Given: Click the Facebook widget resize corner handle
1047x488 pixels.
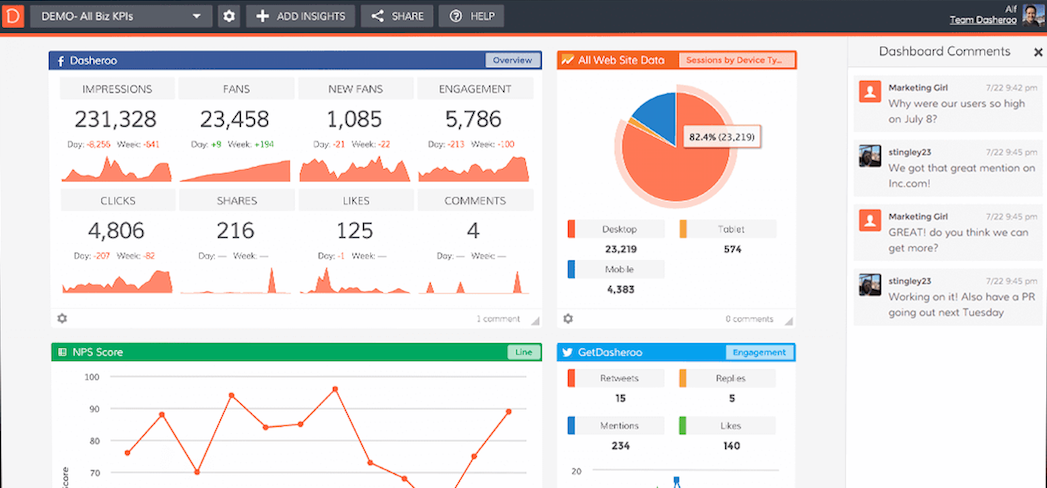Looking at the screenshot, I should [535, 321].
